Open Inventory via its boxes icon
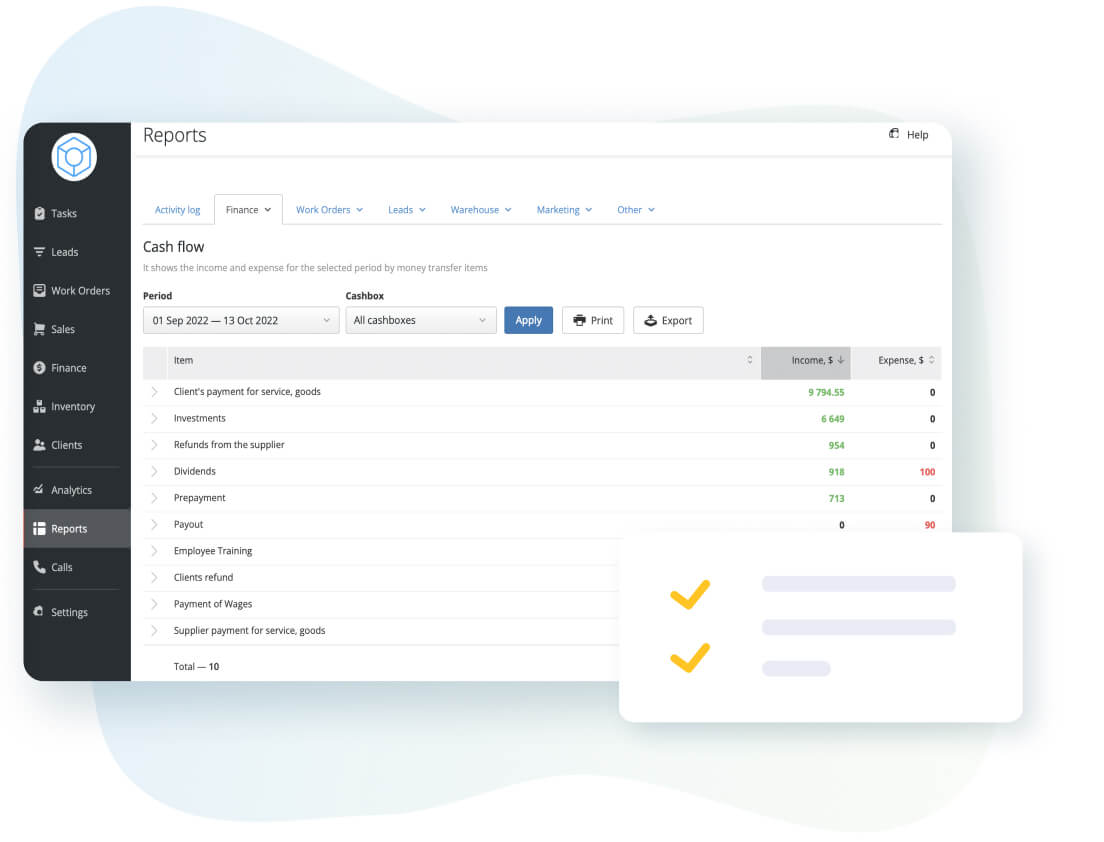Viewport: 1104px width, 842px height. click(40, 407)
